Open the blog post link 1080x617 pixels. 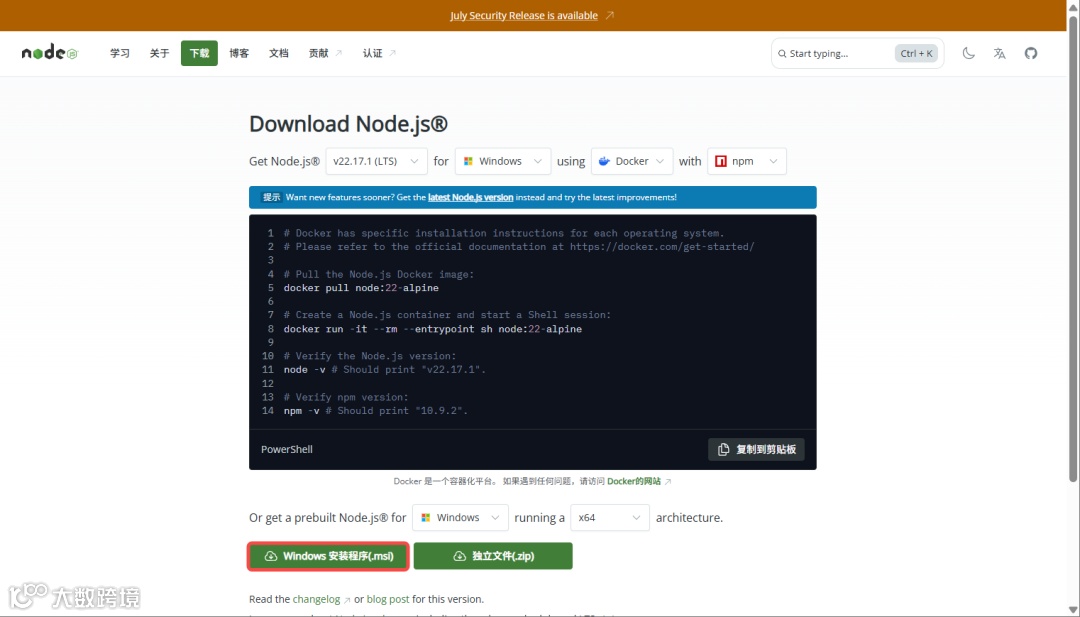tap(388, 599)
